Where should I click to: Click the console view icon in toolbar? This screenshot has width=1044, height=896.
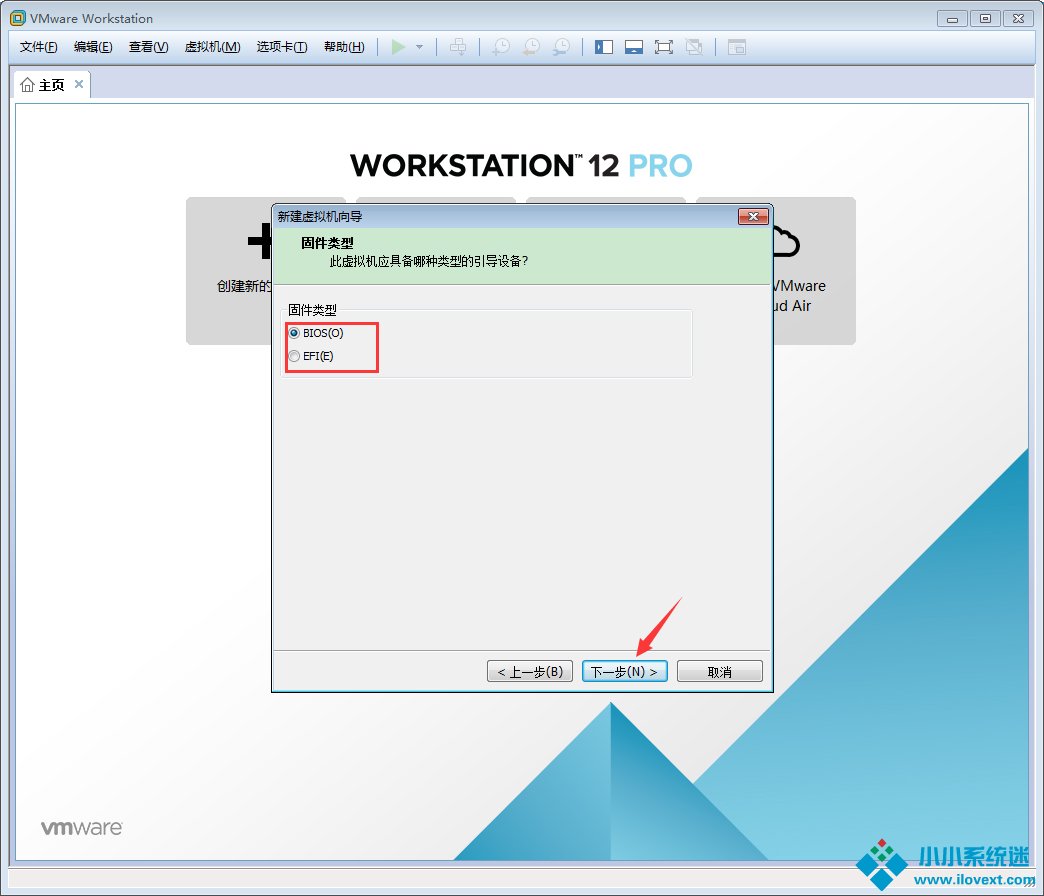coord(736,47)
